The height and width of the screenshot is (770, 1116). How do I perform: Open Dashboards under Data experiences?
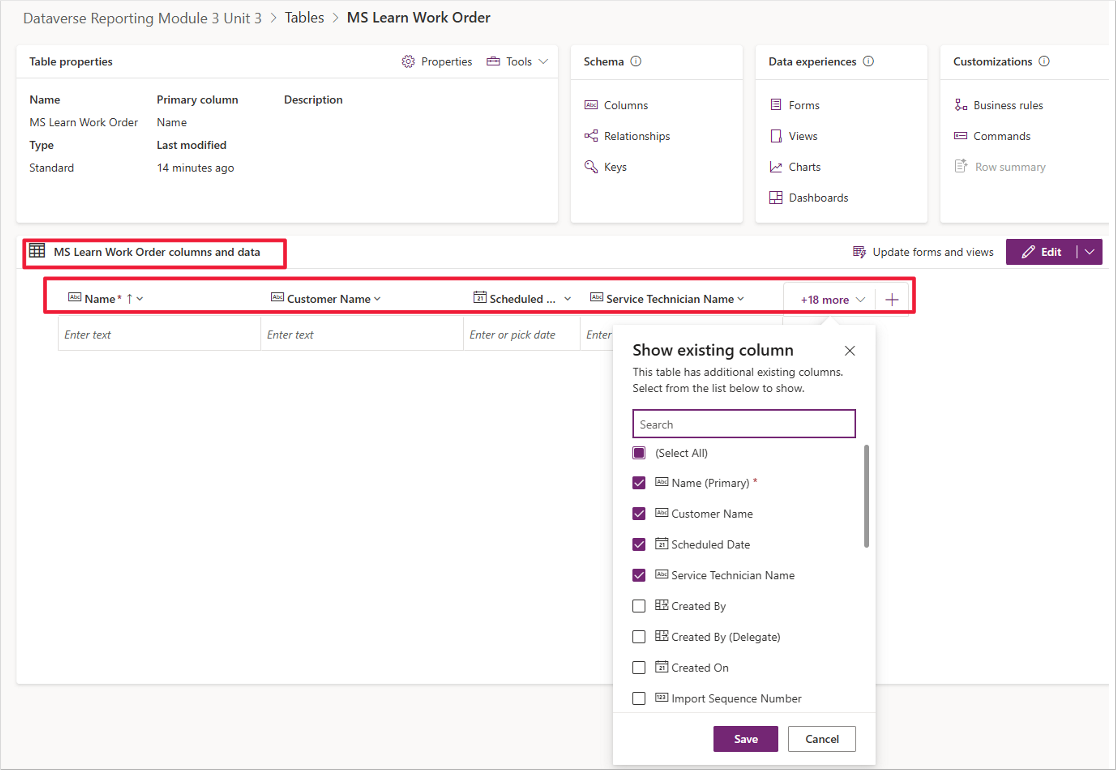pyautogui.click(x=817, y=197)
